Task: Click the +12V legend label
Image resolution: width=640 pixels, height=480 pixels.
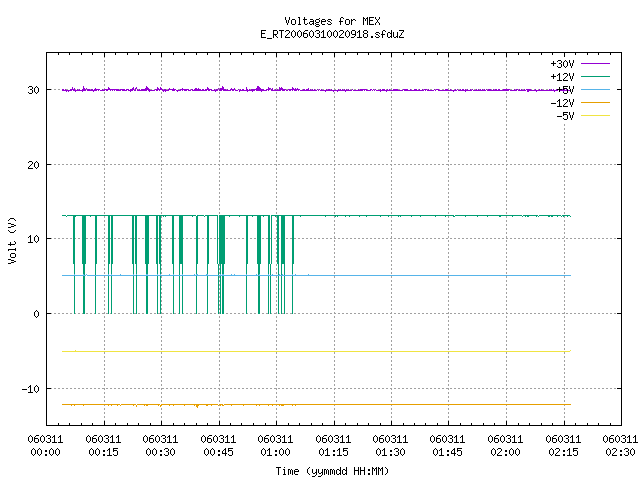Action: [x=562, y=77]
